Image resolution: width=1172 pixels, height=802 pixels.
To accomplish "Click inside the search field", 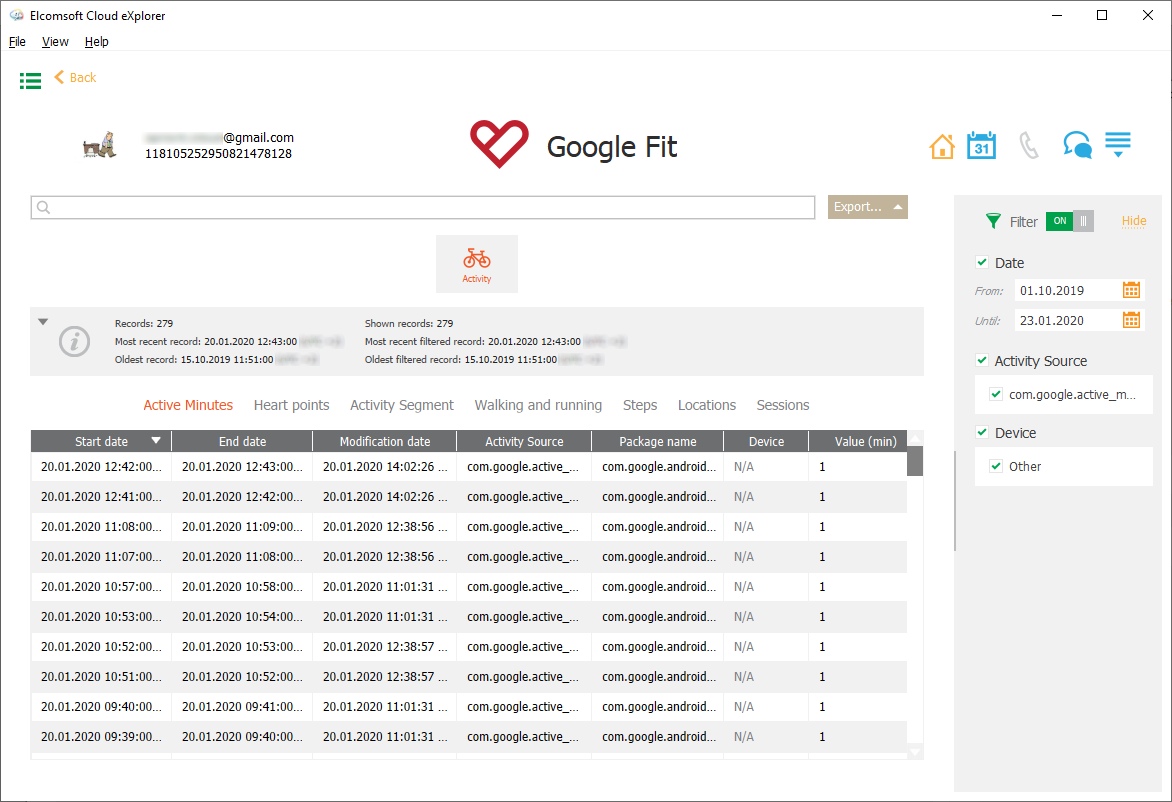I will pyautogui.click(x=420, y=207).
